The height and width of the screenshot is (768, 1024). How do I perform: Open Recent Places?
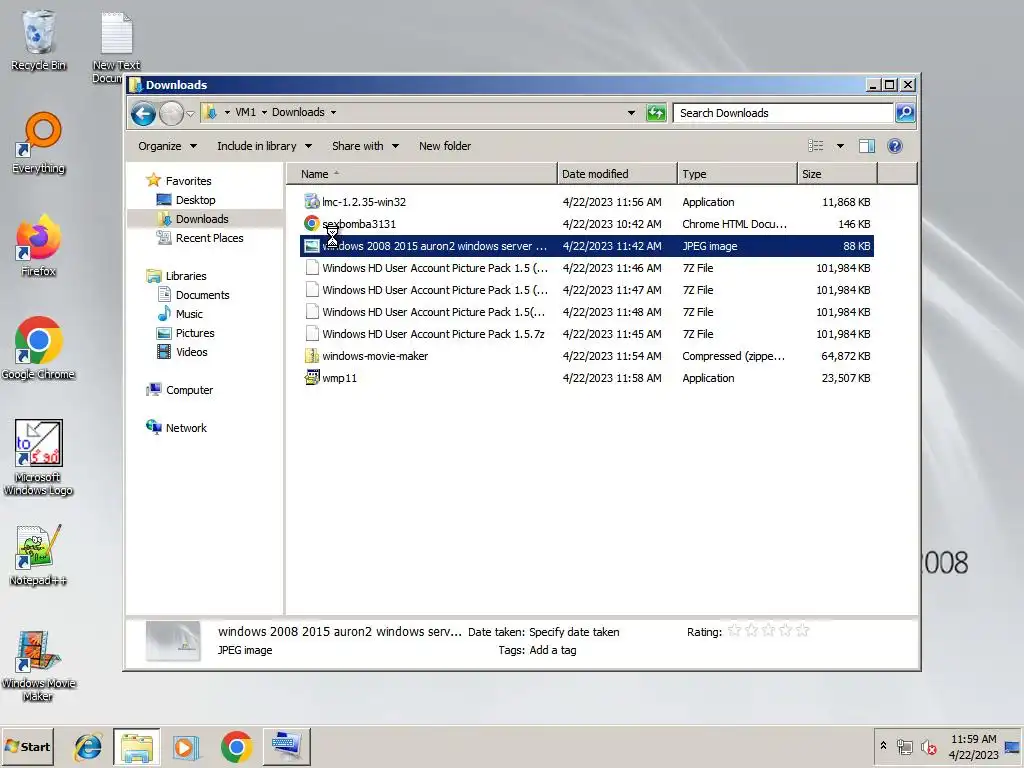(x=209, y=238)
